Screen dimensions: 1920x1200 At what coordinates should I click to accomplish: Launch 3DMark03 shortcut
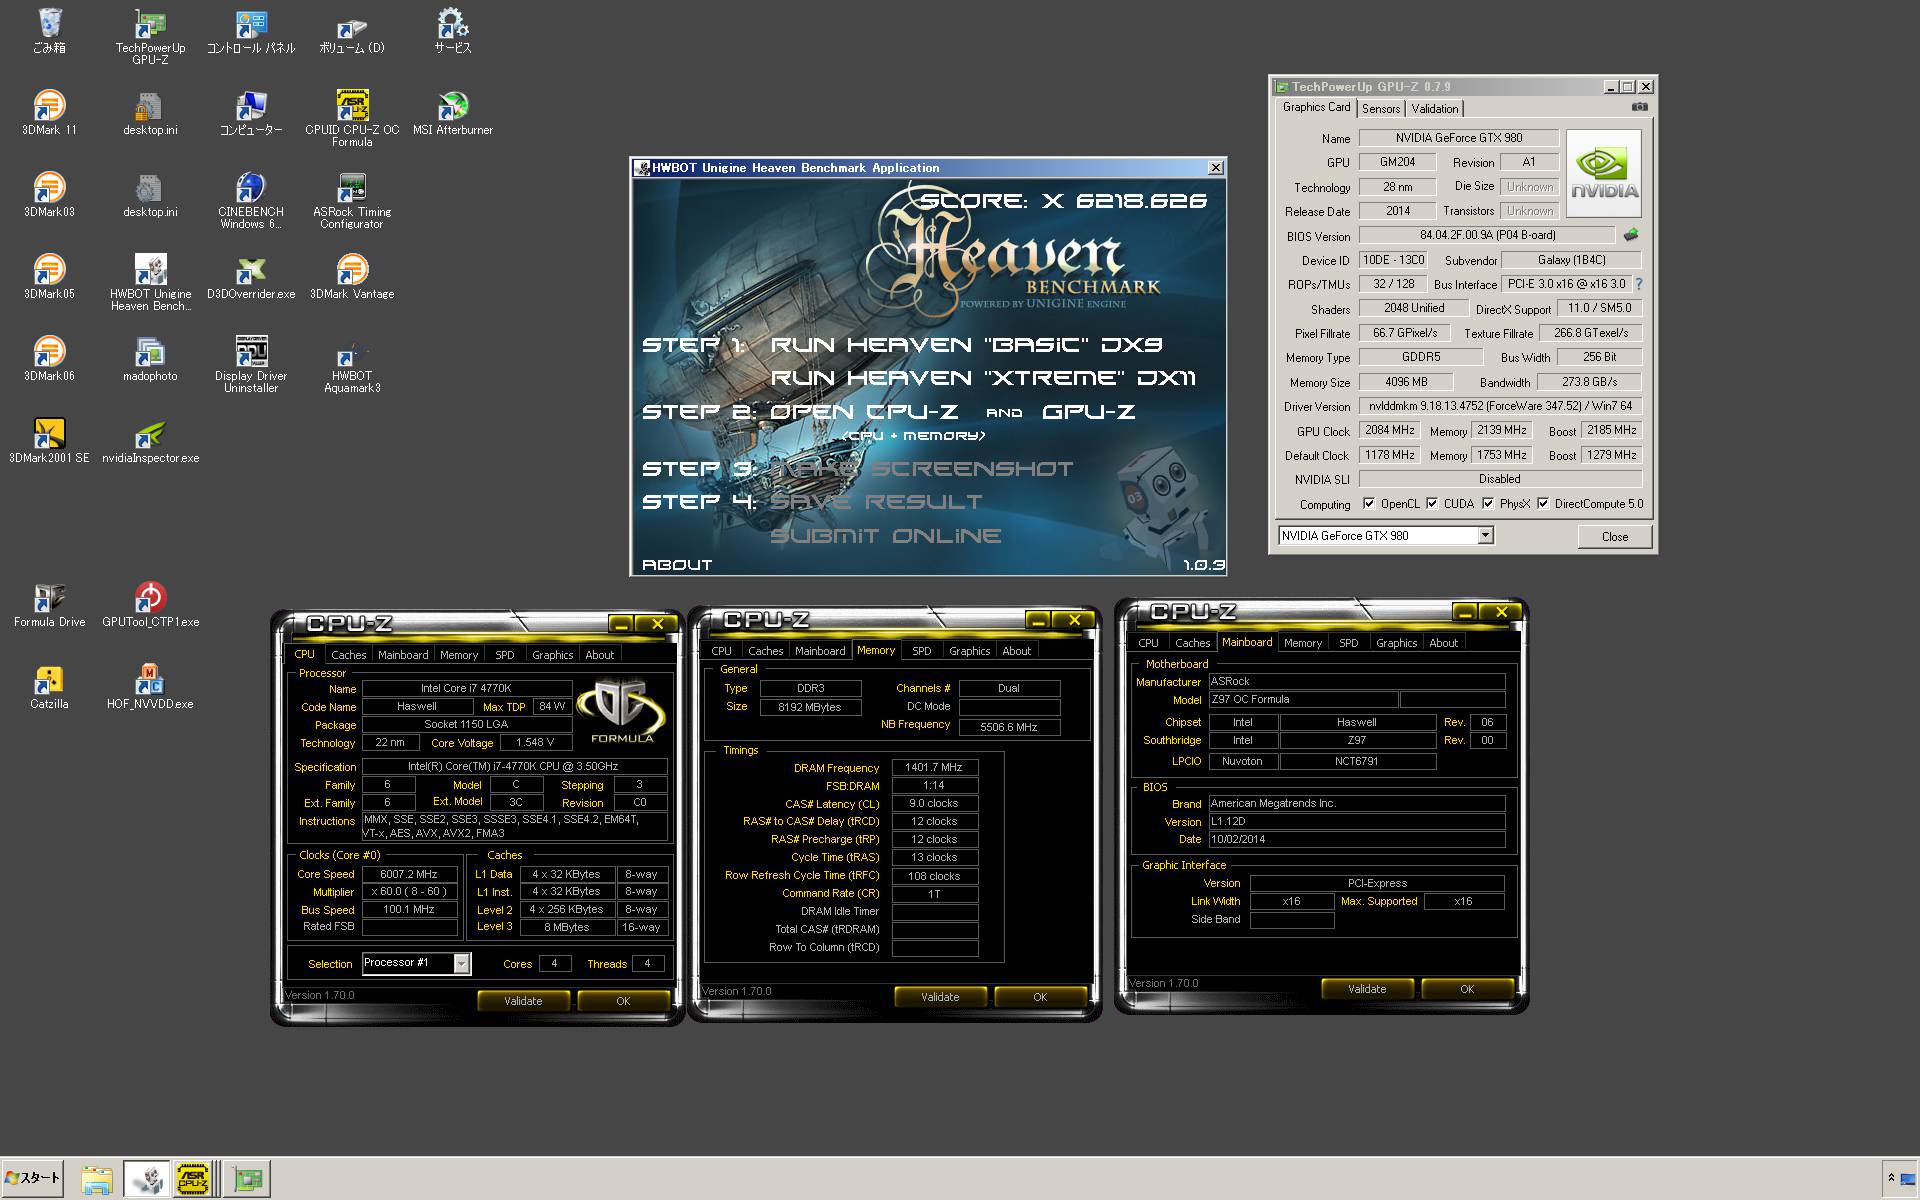(x=49, y=194)
